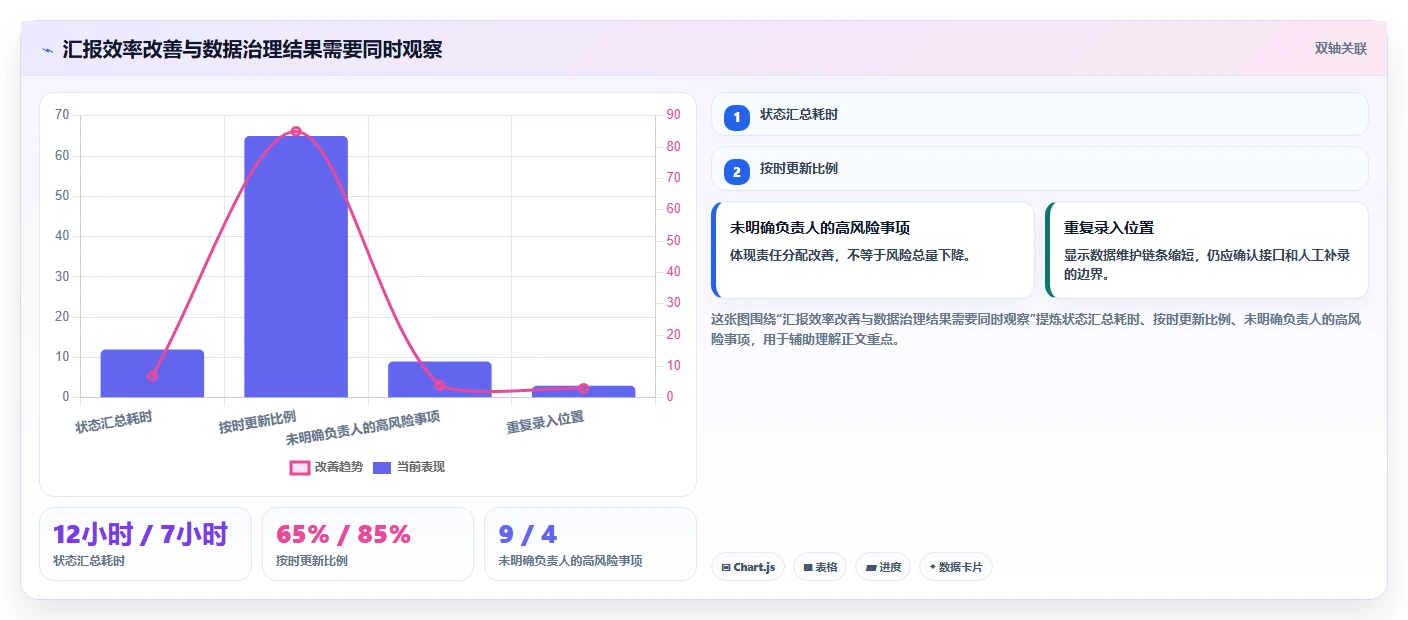
Task: Click the x-axis label 重复录入位置
Action: tap(545, 422)
